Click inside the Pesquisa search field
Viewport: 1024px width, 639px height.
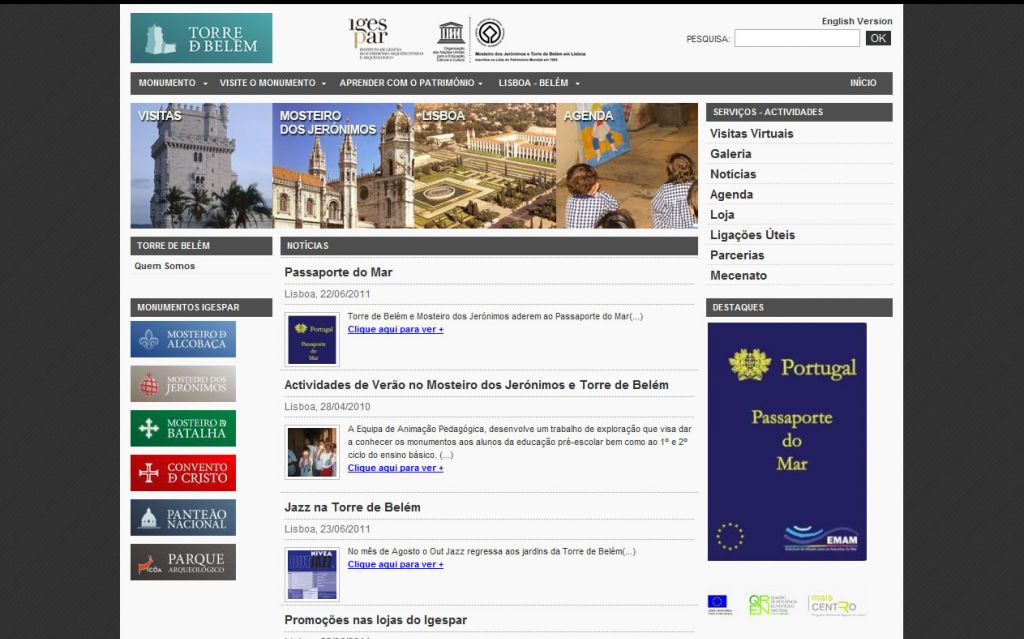796,38
